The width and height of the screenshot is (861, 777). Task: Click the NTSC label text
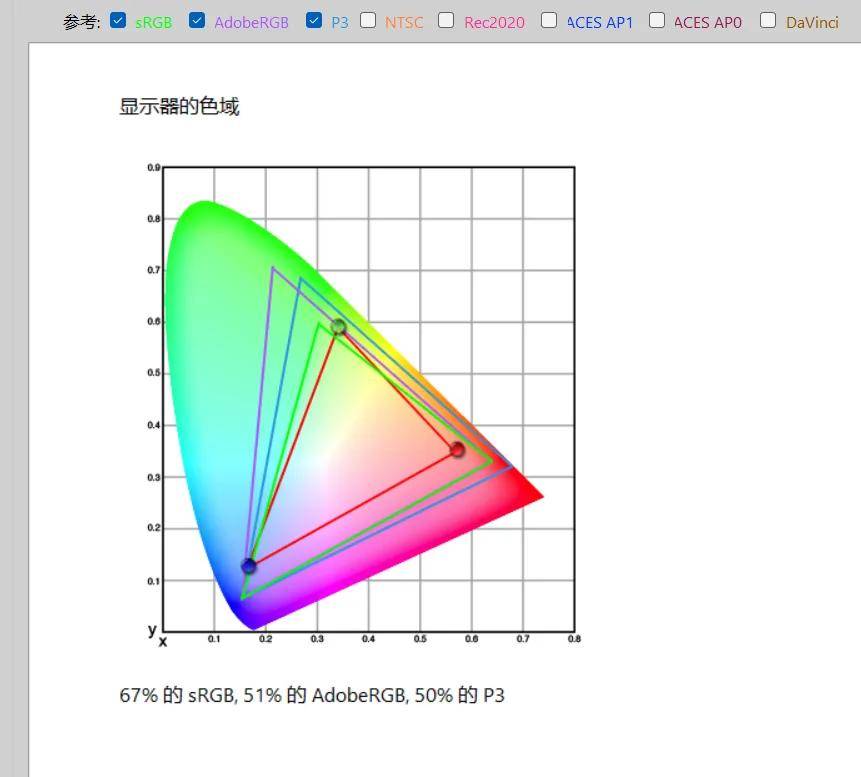404,23
